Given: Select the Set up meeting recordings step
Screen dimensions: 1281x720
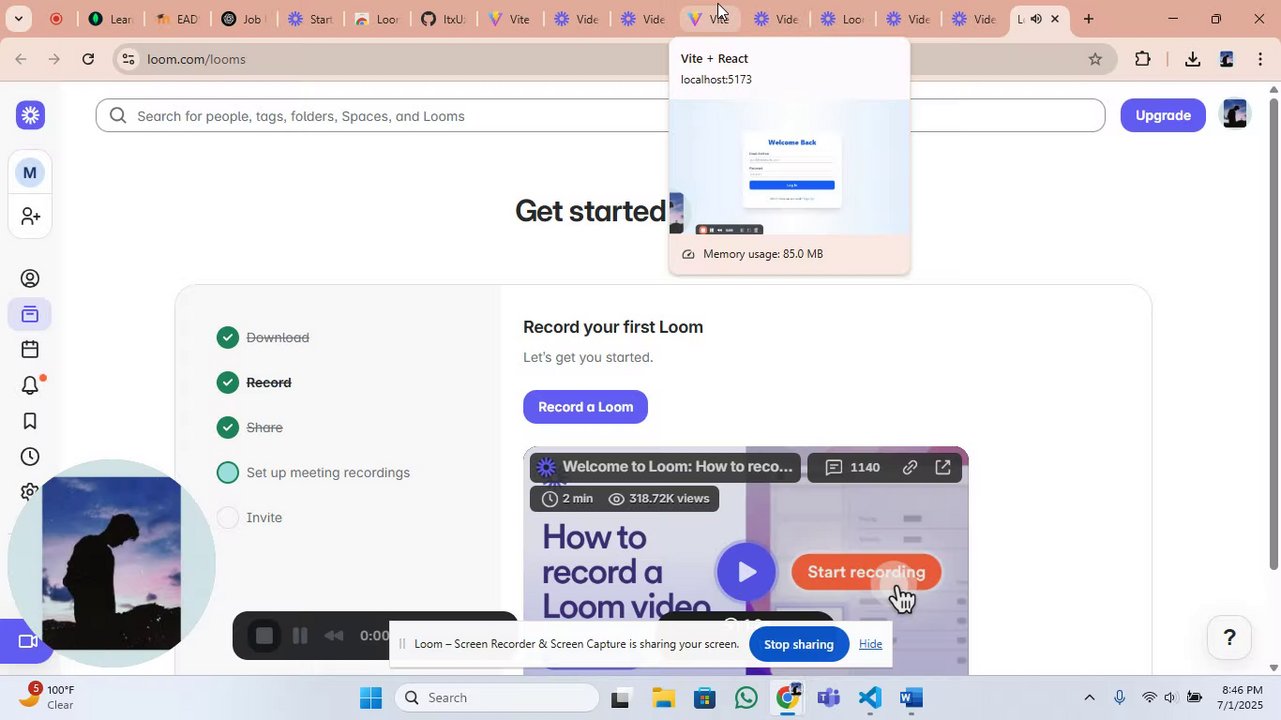Looking at the screenshot, I should [x=313, y=472].
